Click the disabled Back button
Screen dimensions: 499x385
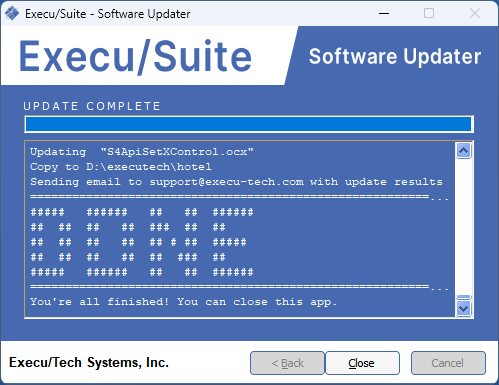pyautogui.click(x=287, y=363)
